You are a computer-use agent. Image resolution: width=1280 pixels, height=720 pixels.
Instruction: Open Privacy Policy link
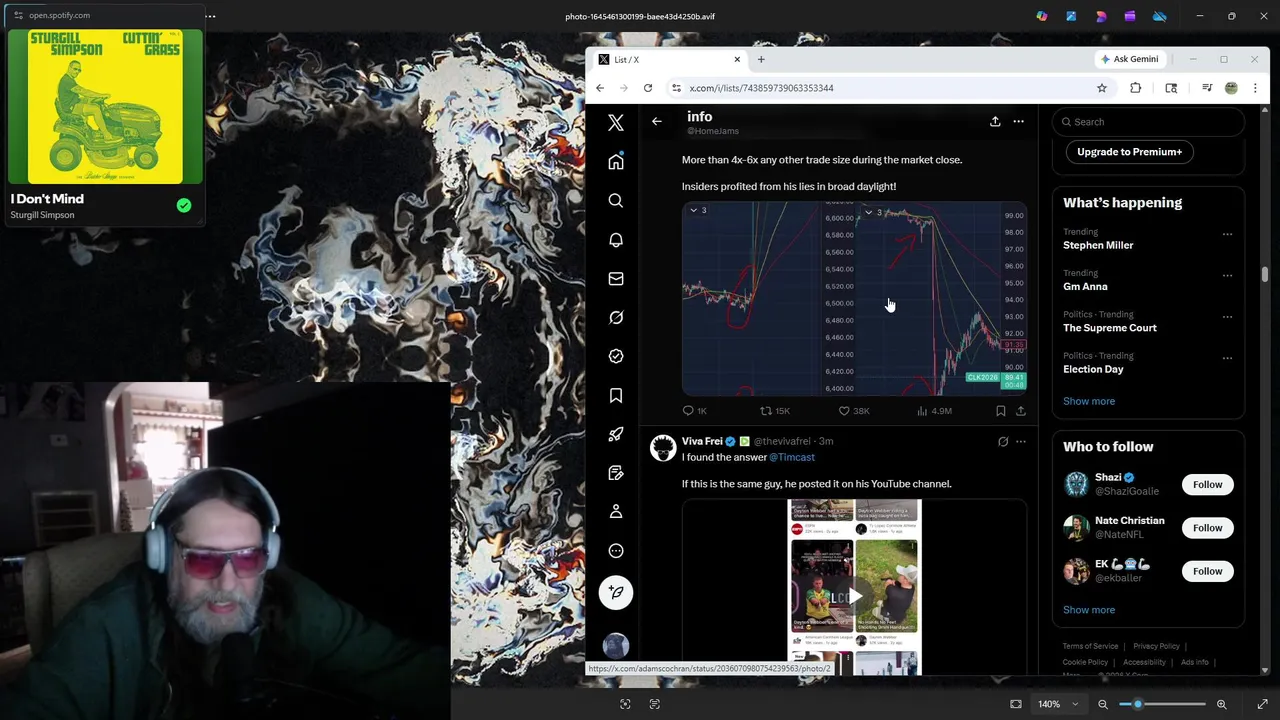(1156, 646)
